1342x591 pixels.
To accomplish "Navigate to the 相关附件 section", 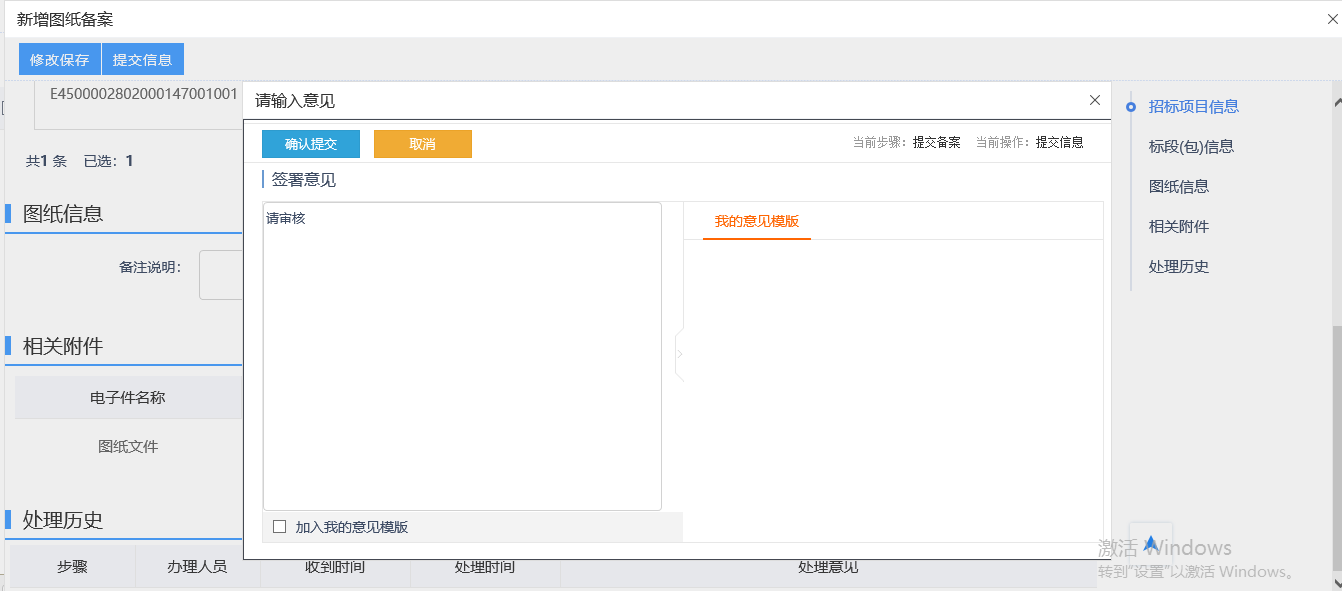I will click(1178, 227).
